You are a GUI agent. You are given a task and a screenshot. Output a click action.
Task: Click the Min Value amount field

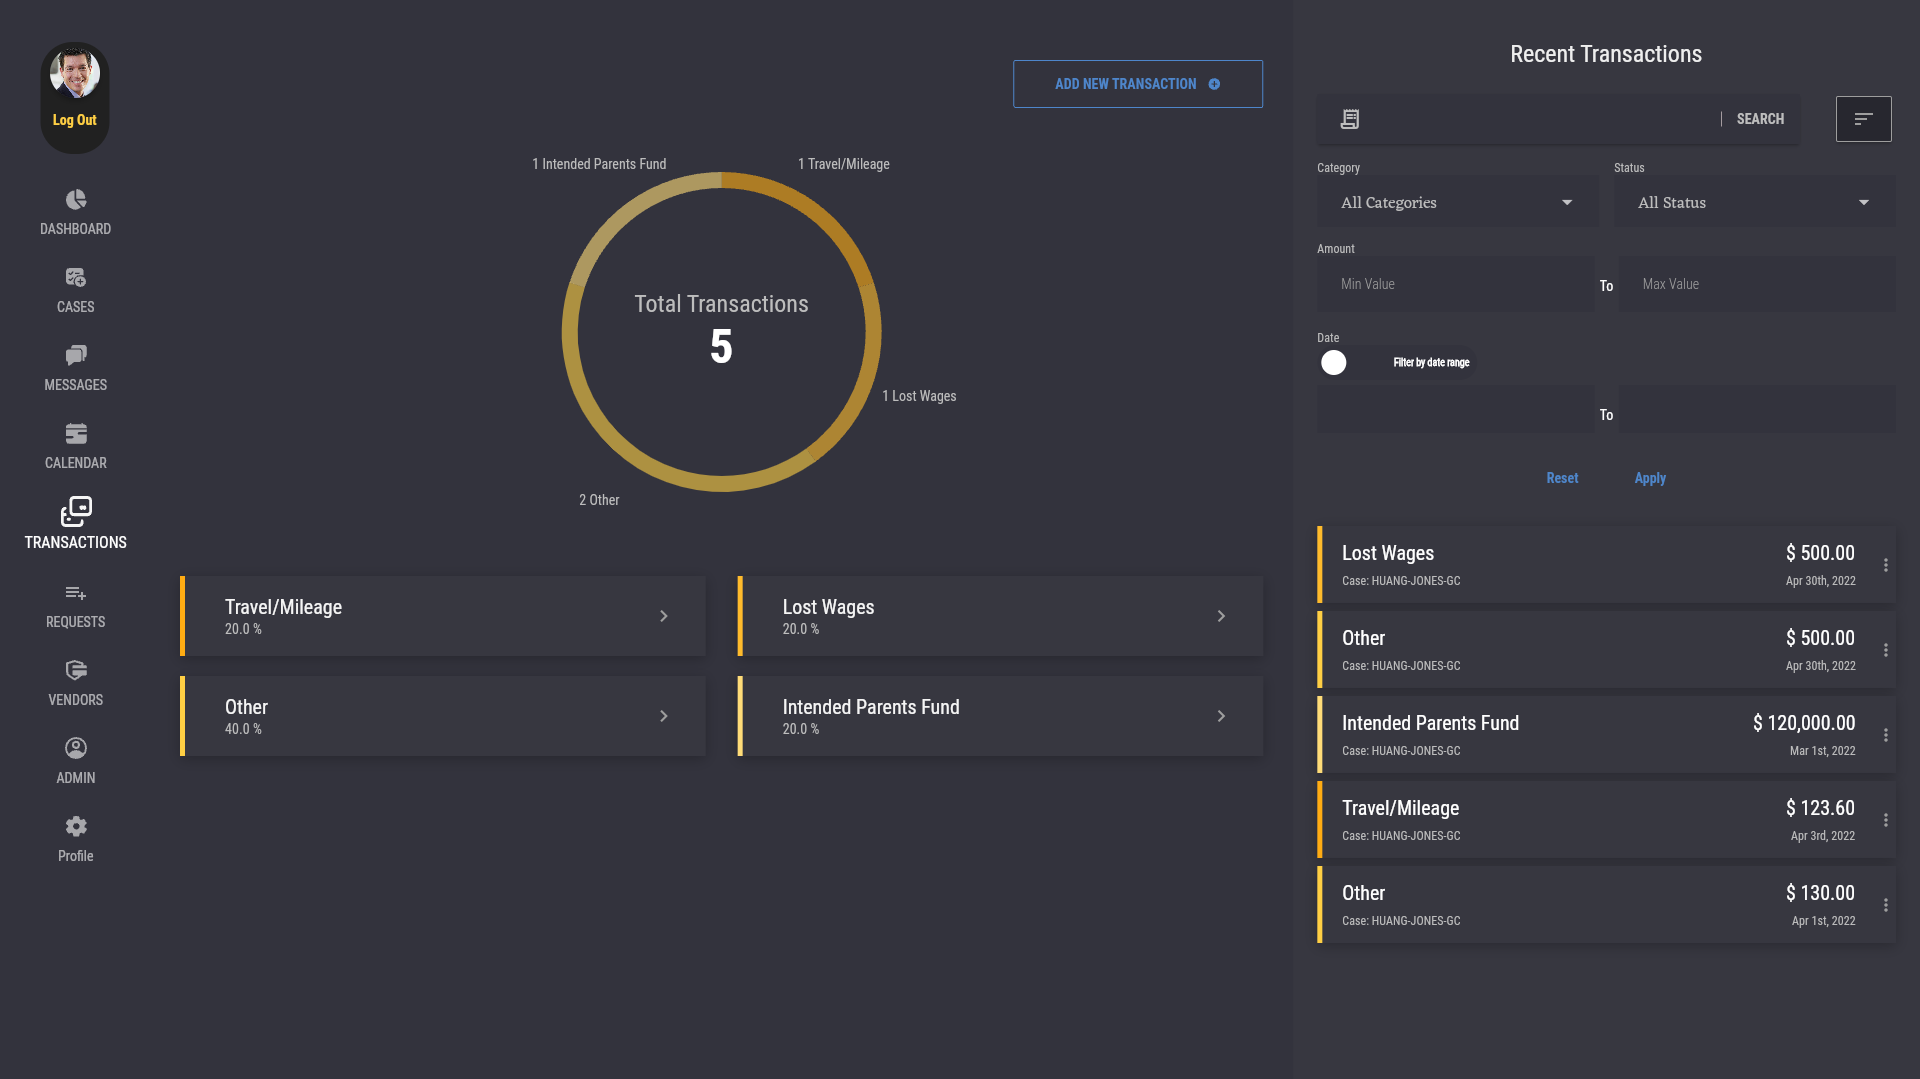pos(1455,285)
